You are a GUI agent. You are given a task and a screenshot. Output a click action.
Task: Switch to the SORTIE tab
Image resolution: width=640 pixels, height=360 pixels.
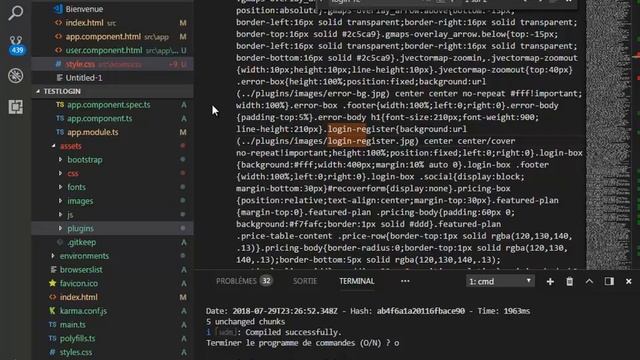(x=304, y=281)
